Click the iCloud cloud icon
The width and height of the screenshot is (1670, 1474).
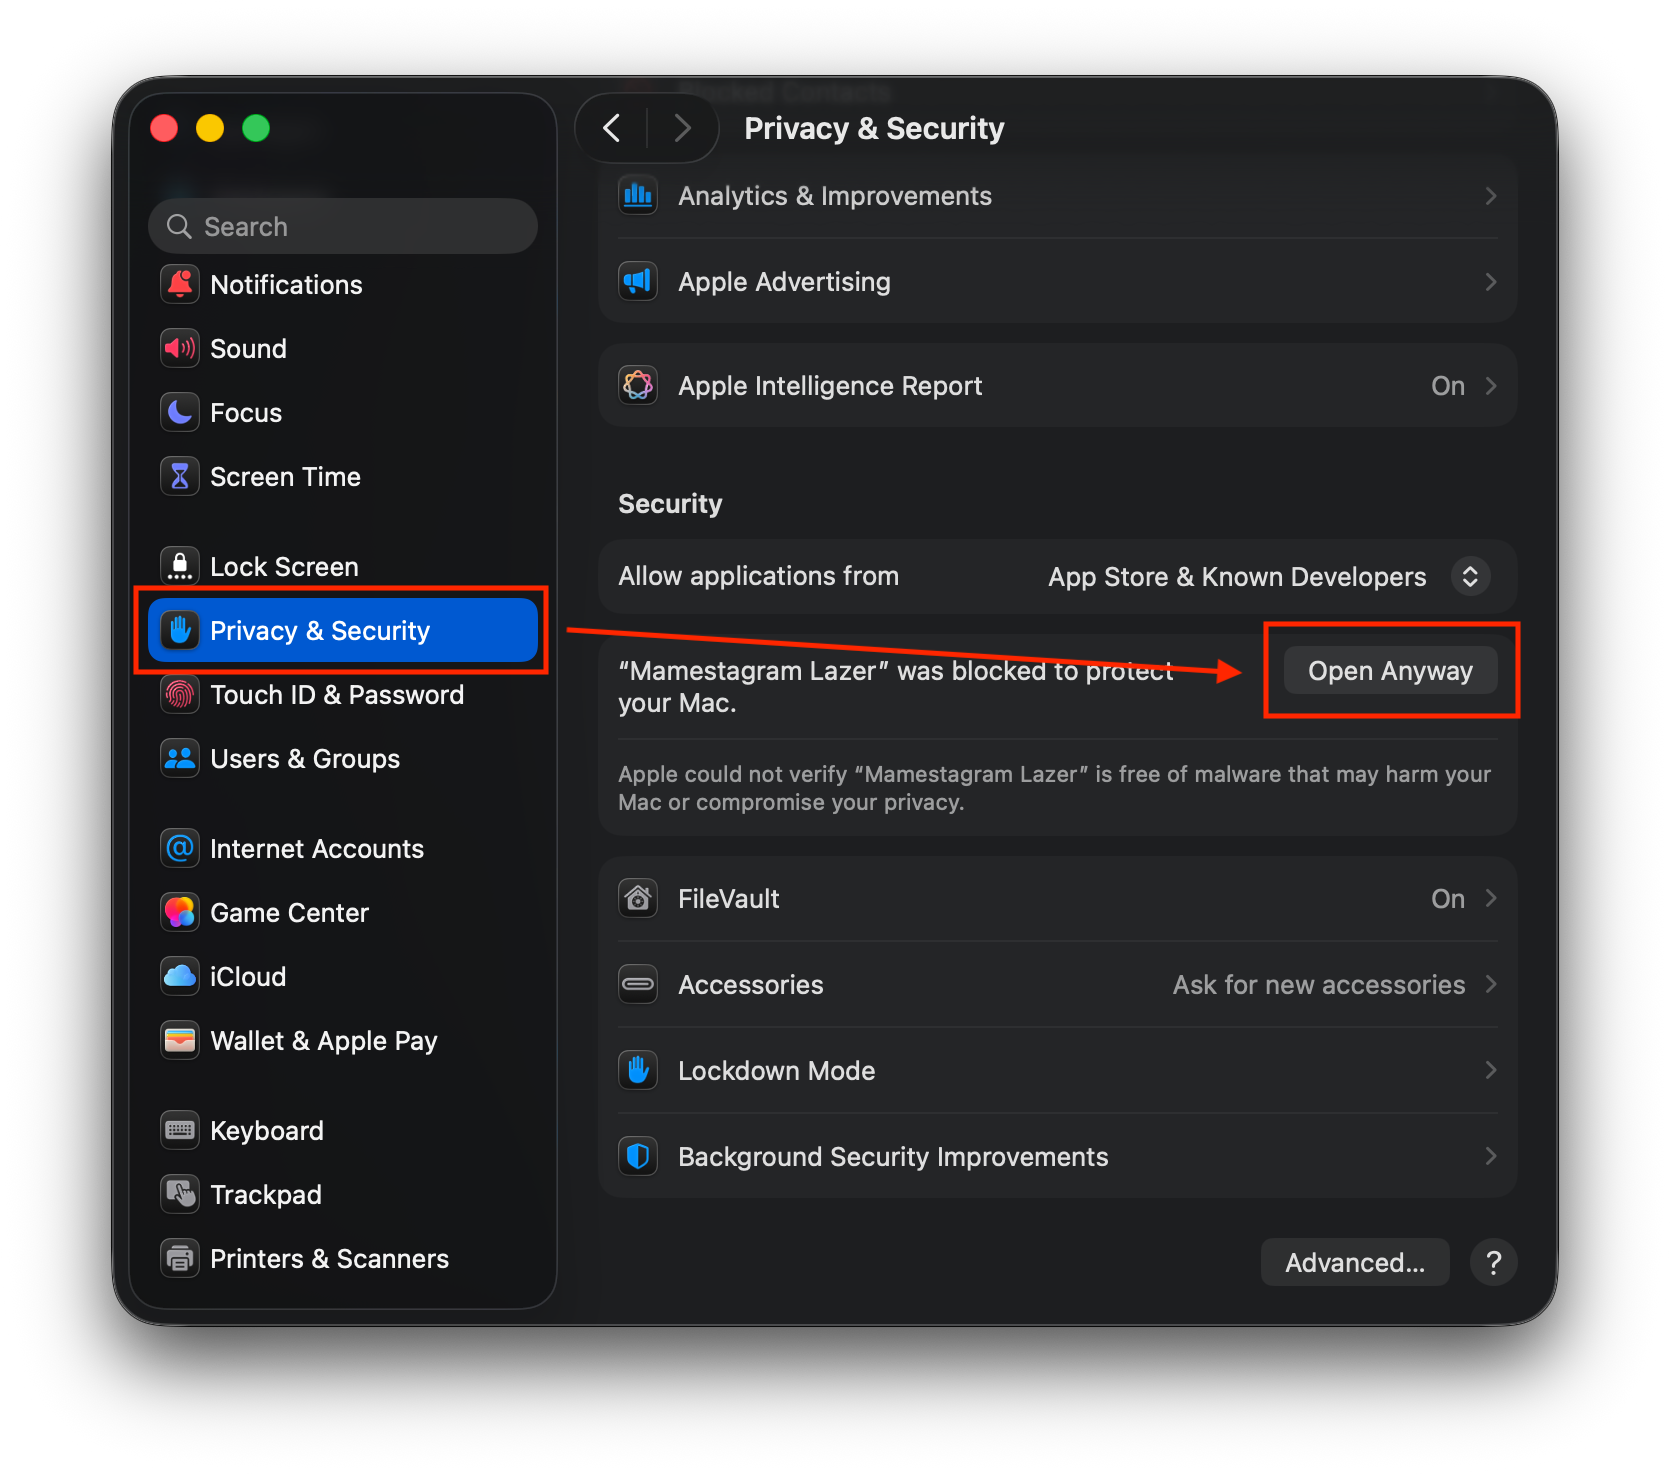(x=180, y=977)
